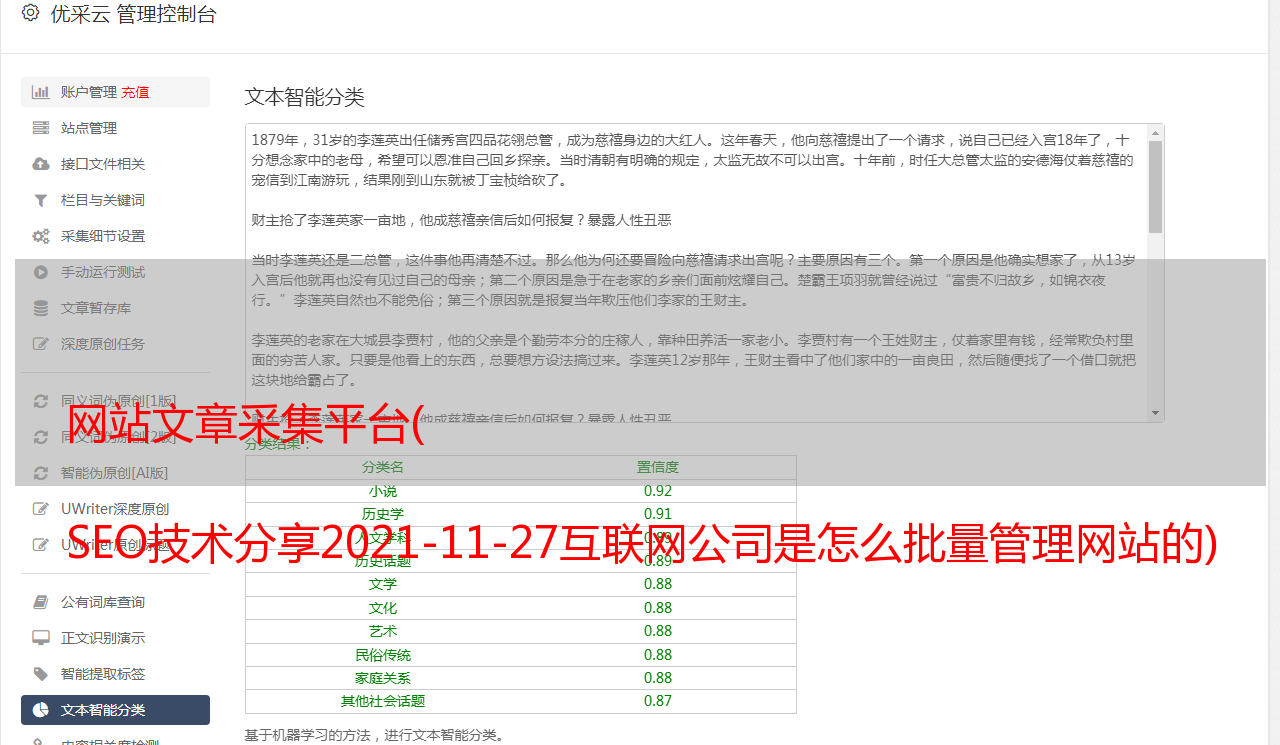
Task: Click the 分类名 column header
Action: pyautogui.click(x=383, y=467)
